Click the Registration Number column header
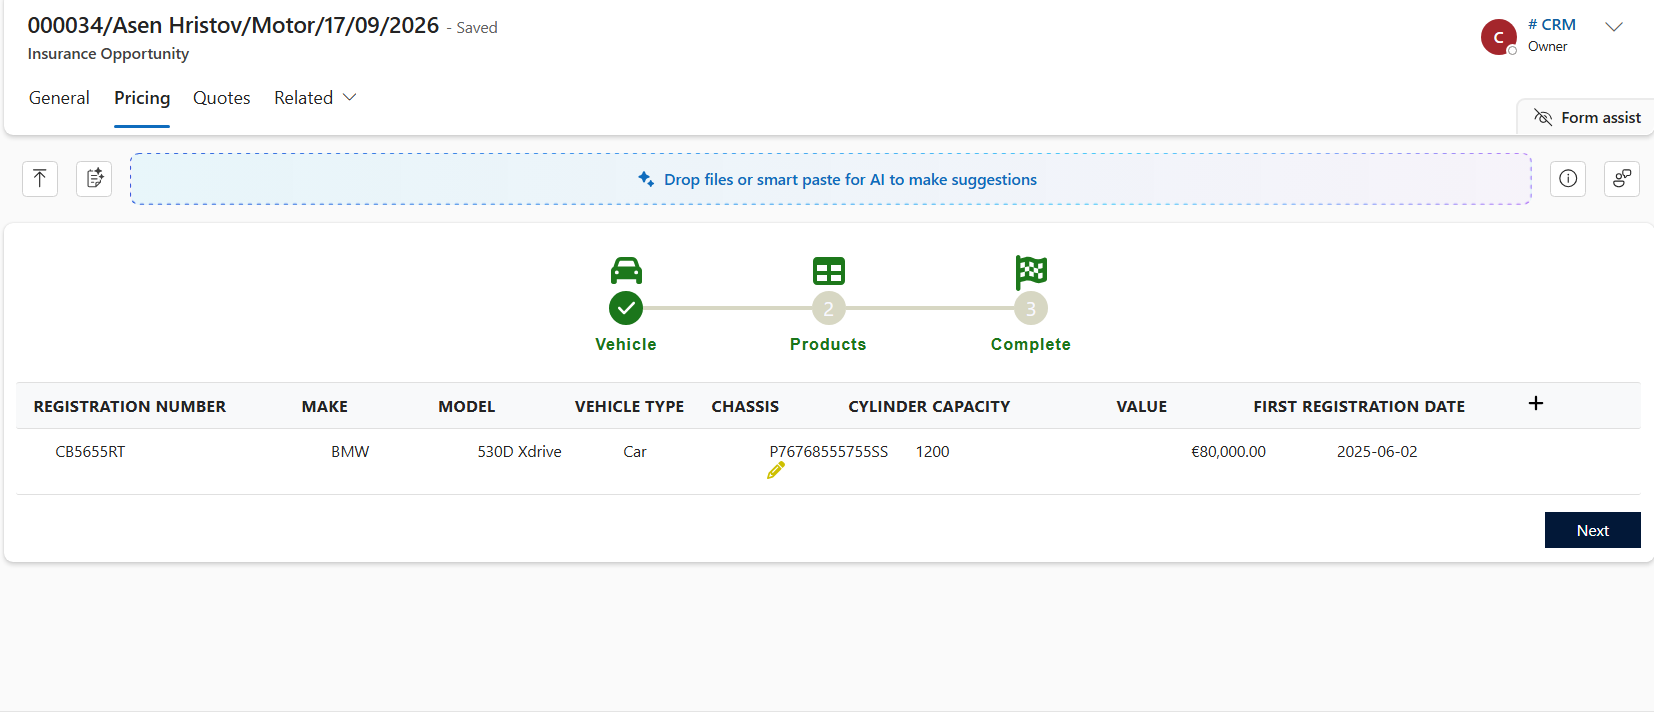This screenshot has height=712, width=1654. pyautogui.click(x=130, y=407)
